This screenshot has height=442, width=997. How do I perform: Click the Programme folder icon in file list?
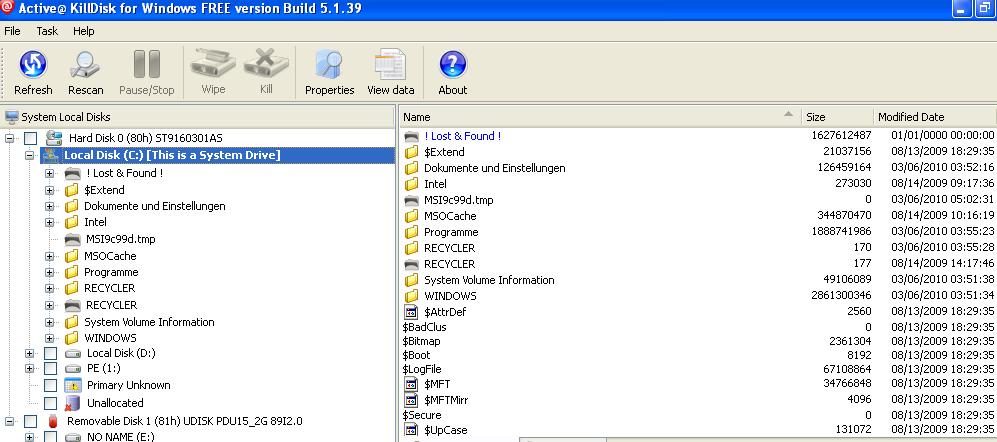[412, 232]
